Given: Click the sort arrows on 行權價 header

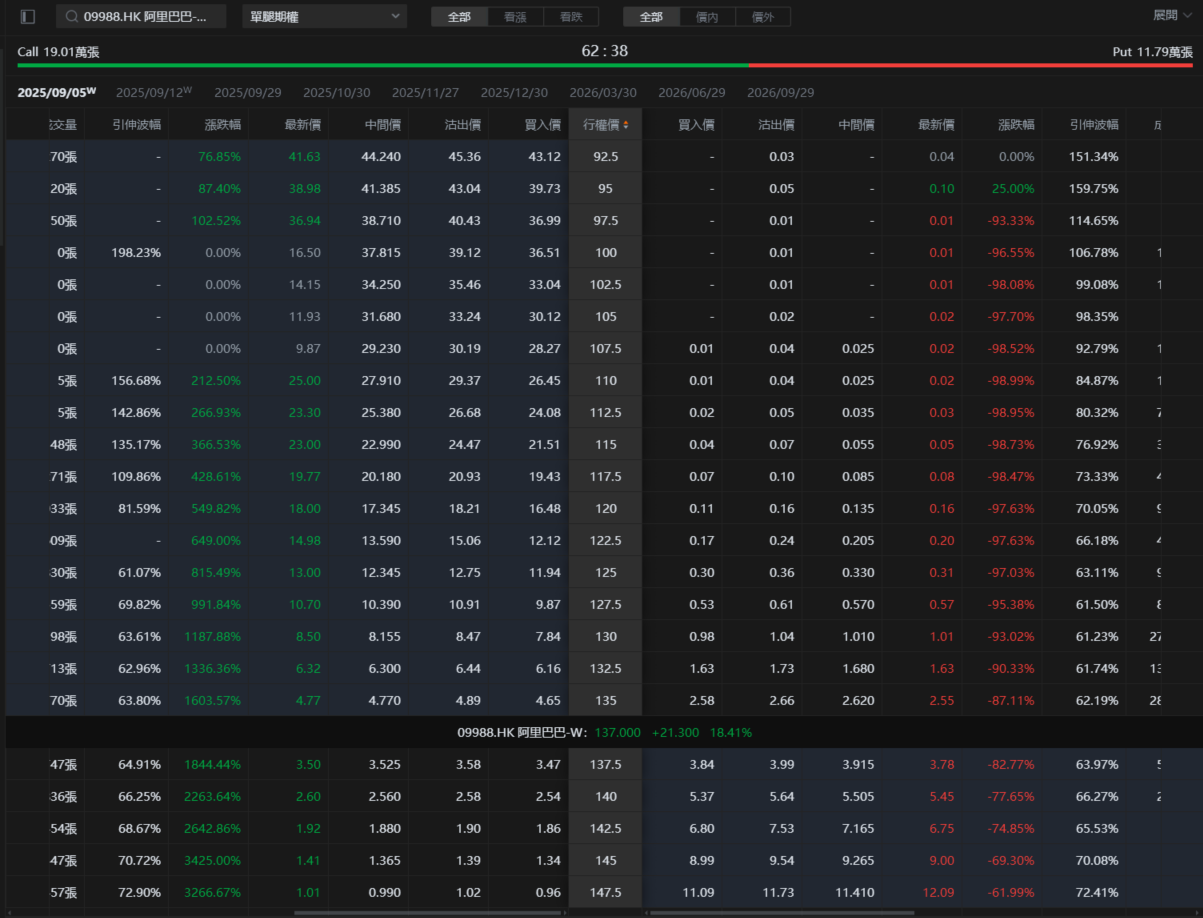Looking at the screenshot, I should (626, 125).
